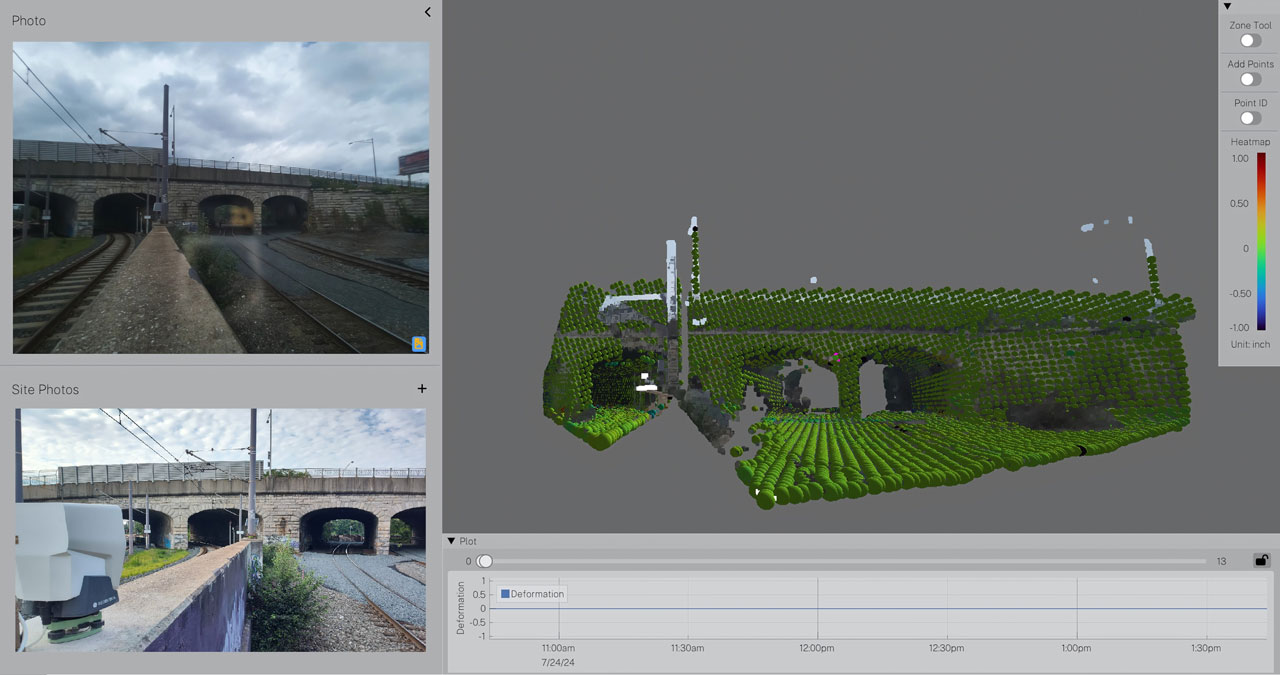Enable the Zone Tool switch
Image resolution: width=1280 pixels, height=675 pixels.
pyautogui.click(x=1250, y=41)
